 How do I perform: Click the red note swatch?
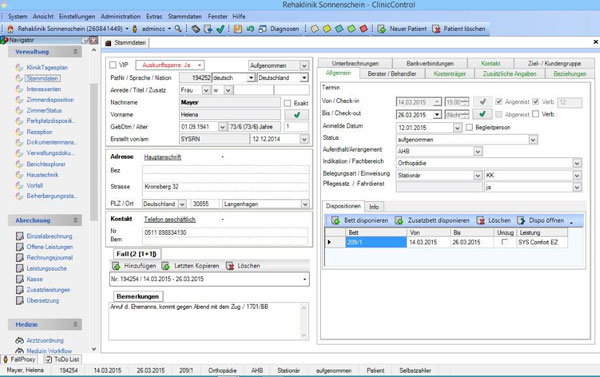click(x=364, y=29)
